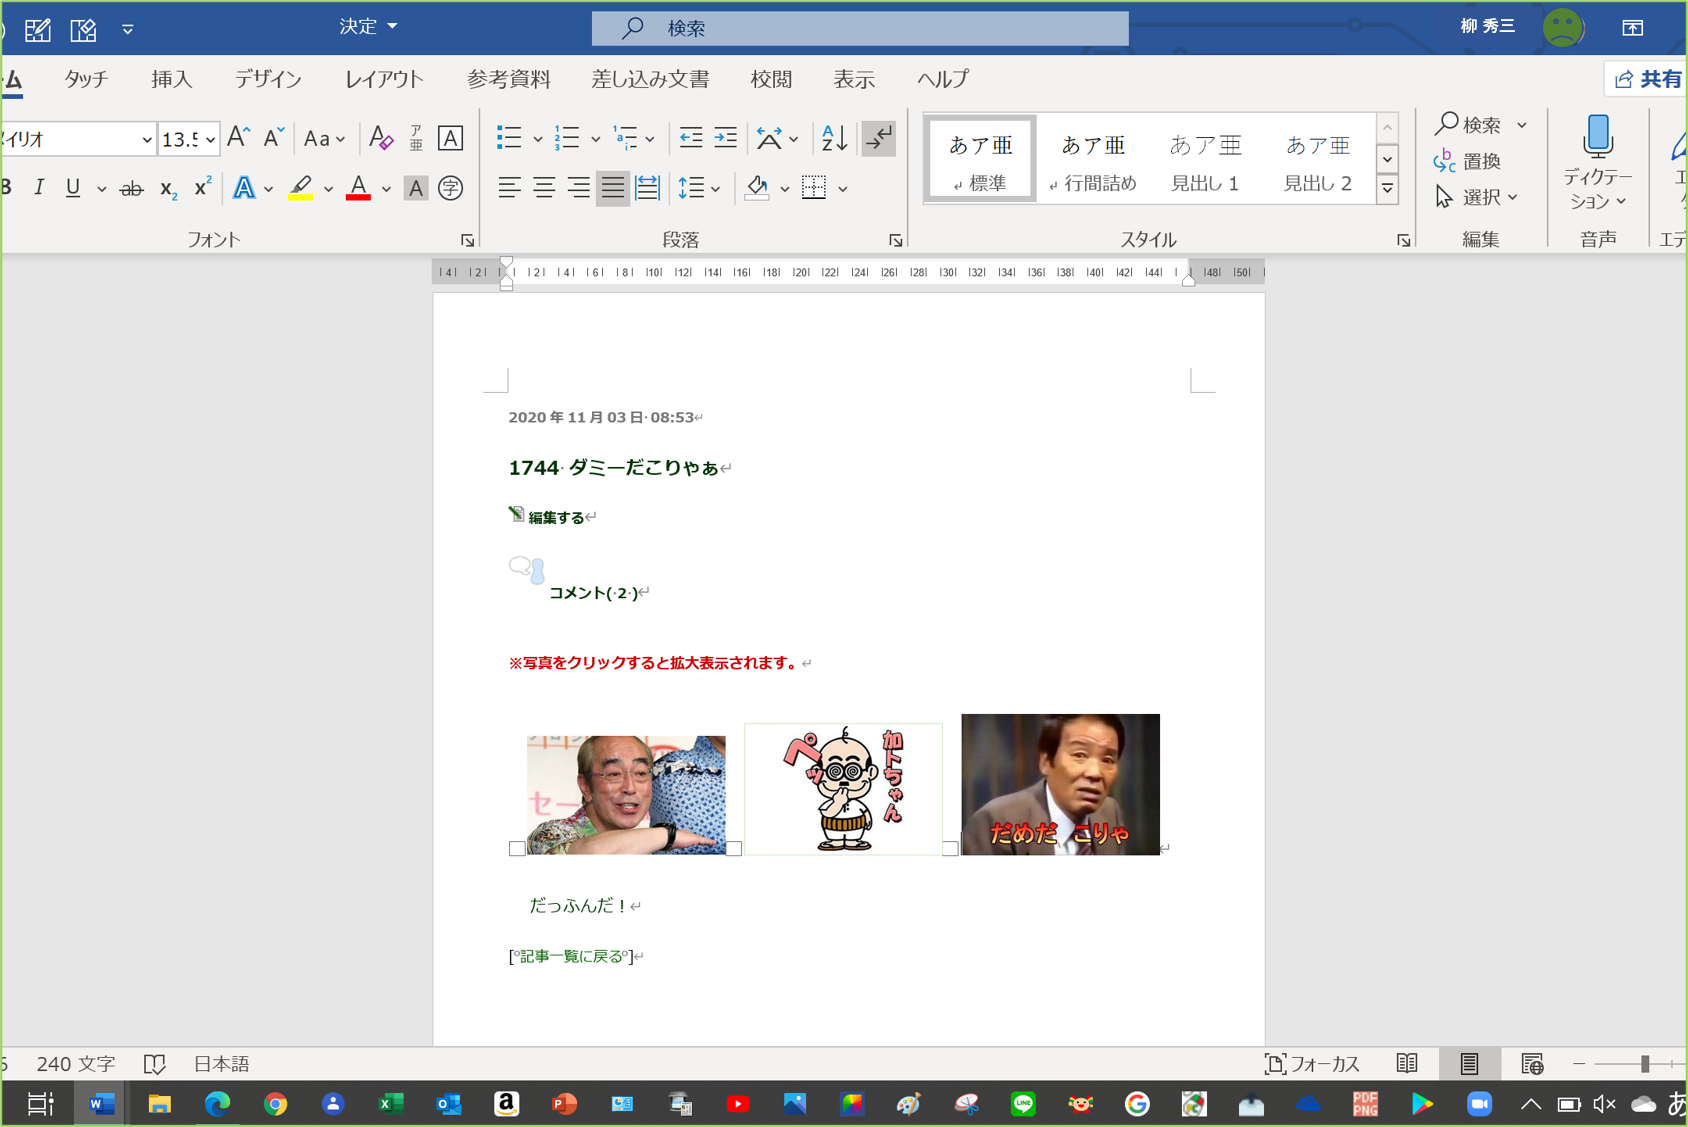The height and width of the screenshot is (1127, 1688).
Task: Toggle underline formatting
Action: [73, 187]
